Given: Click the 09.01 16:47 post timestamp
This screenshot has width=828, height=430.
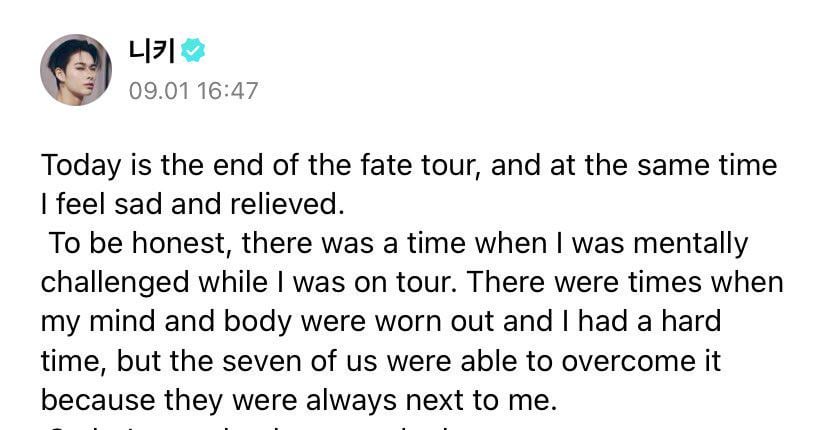Looking at the screenshot, I should (193, 91).
